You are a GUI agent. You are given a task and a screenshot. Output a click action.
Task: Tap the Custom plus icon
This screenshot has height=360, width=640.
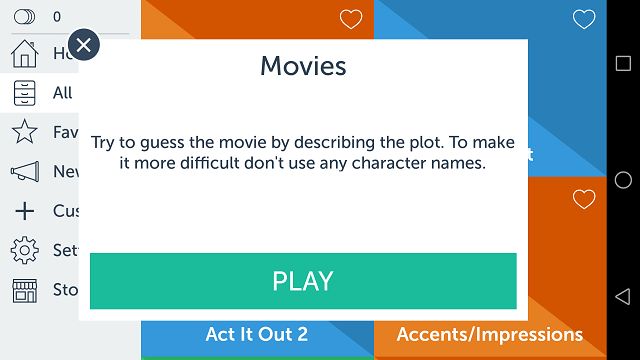[x=24, y=211]
